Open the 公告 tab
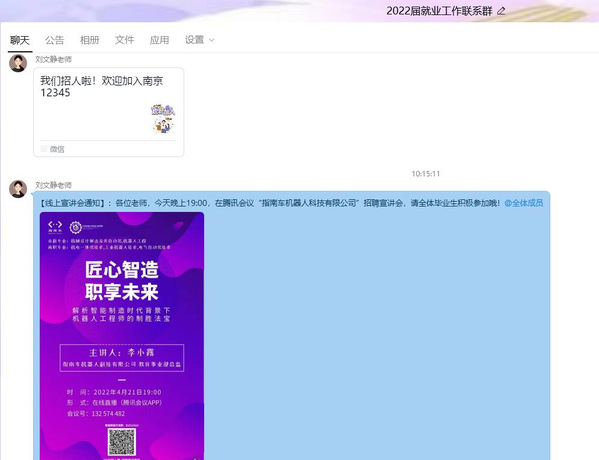The width and height of the screenshot is (599, 460). click(x=55, y=40)
